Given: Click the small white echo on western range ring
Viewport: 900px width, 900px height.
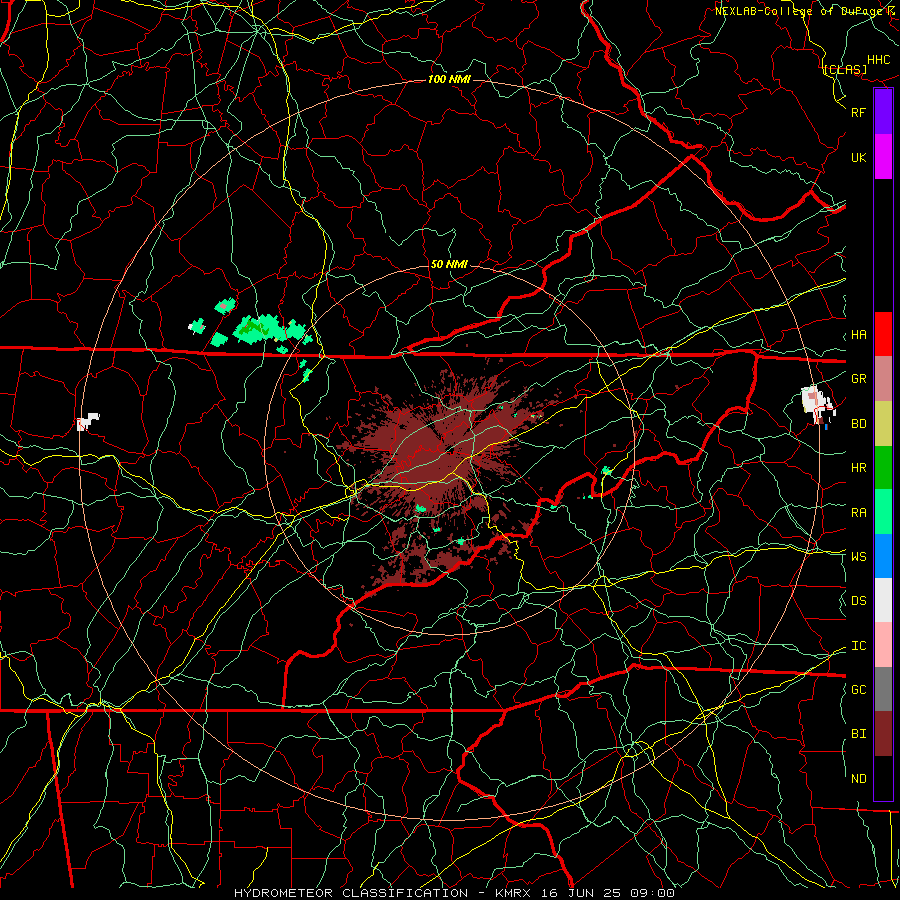Looking at the screenshot, I should [88, 421].
